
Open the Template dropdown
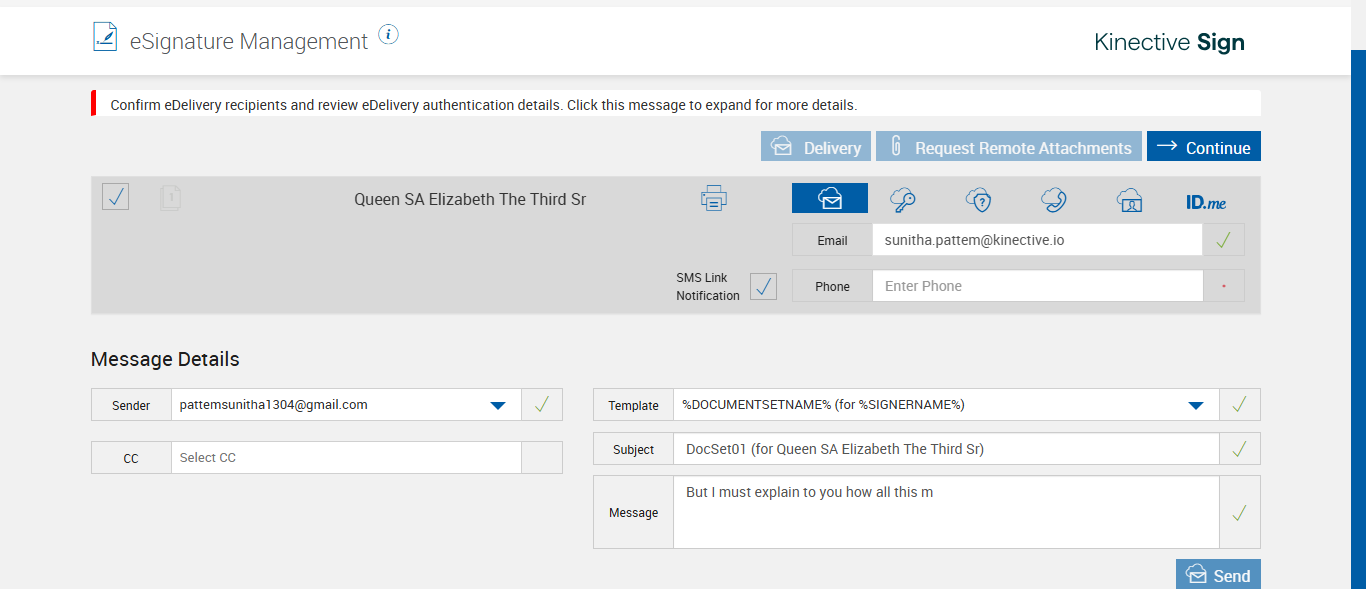point(946,405)
